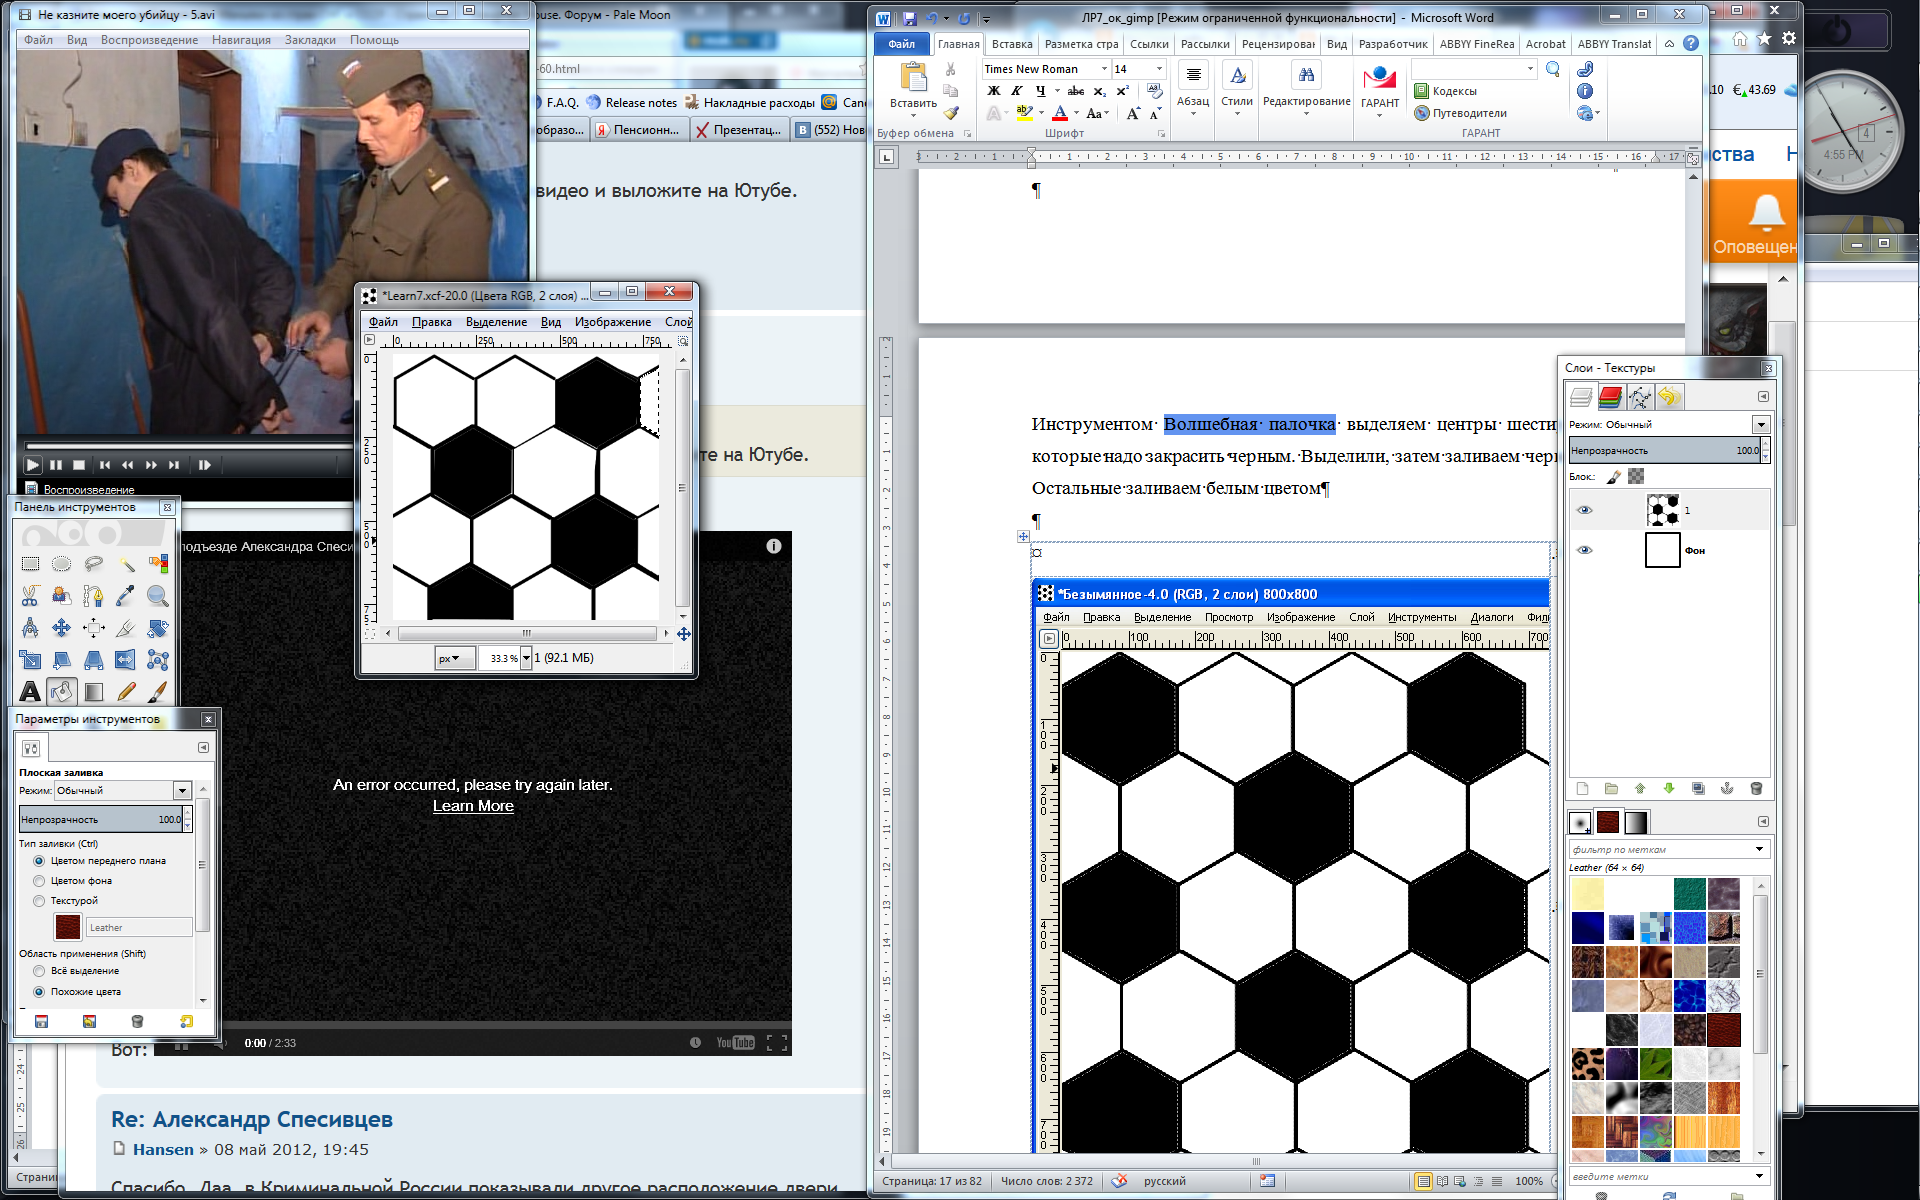Click the lower layer green down arrow
This screenshot has width=1920, height=1200.
pyautogui.click(x=1669, y=789)
